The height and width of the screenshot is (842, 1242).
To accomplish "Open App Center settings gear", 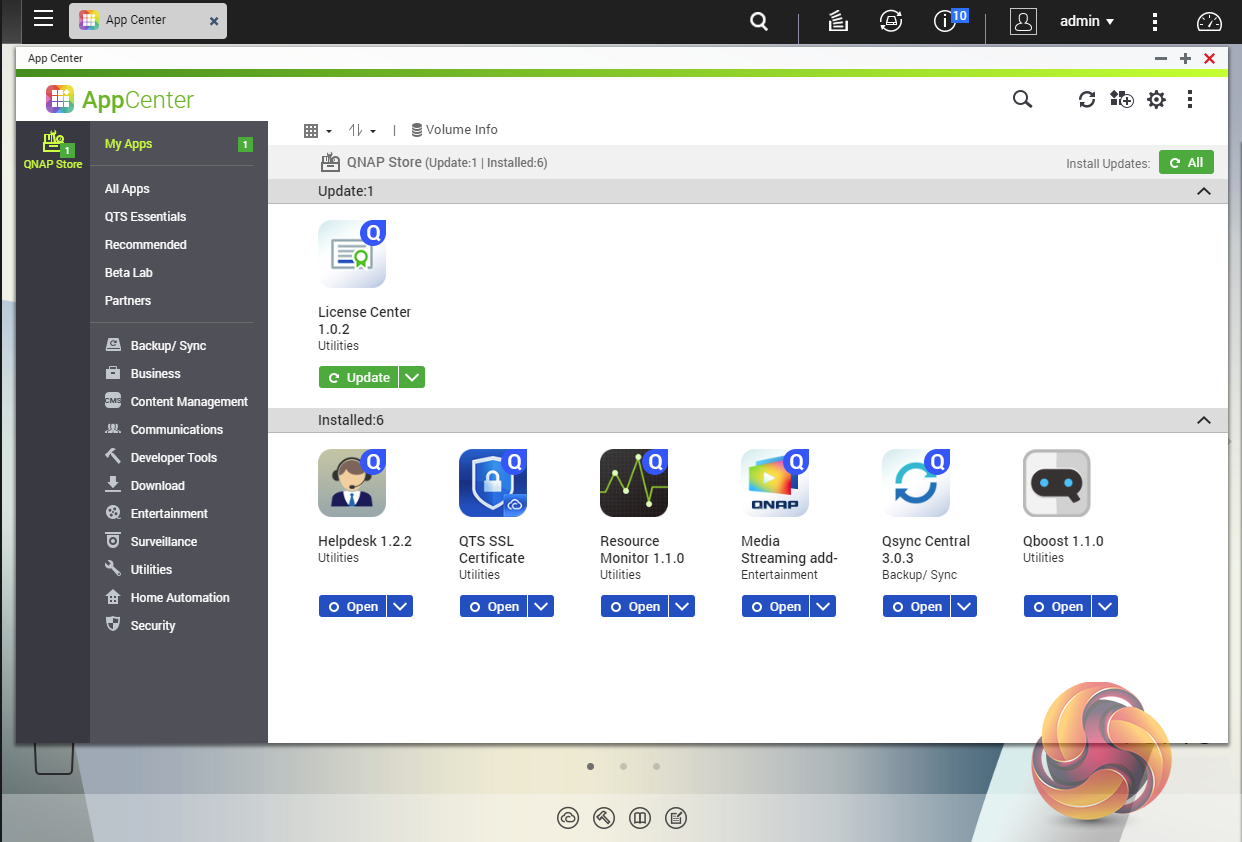I will pos(1156,99).
